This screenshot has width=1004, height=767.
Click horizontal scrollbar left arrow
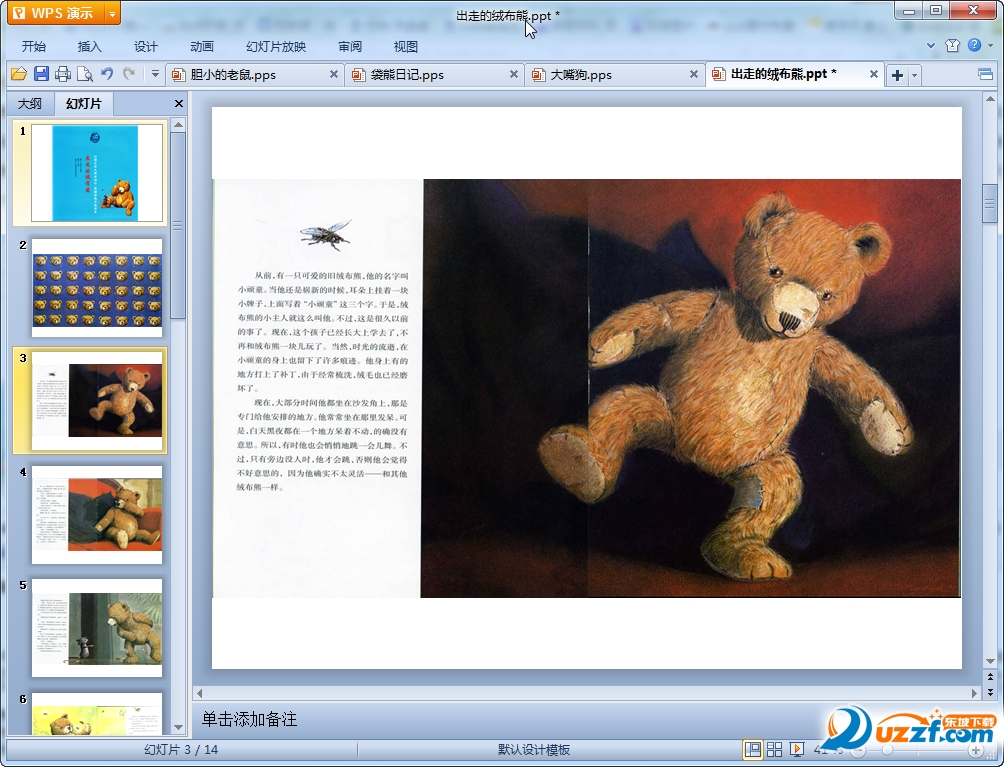200,693
